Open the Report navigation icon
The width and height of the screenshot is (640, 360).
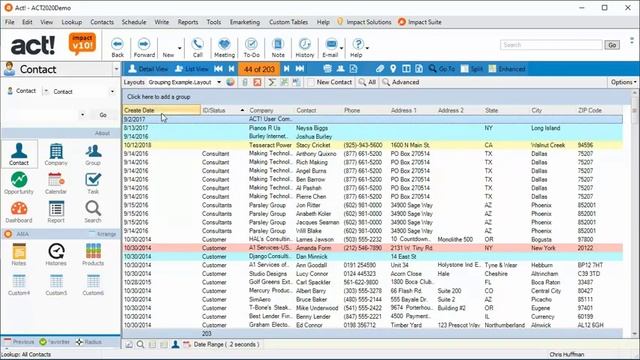[56, 211]
